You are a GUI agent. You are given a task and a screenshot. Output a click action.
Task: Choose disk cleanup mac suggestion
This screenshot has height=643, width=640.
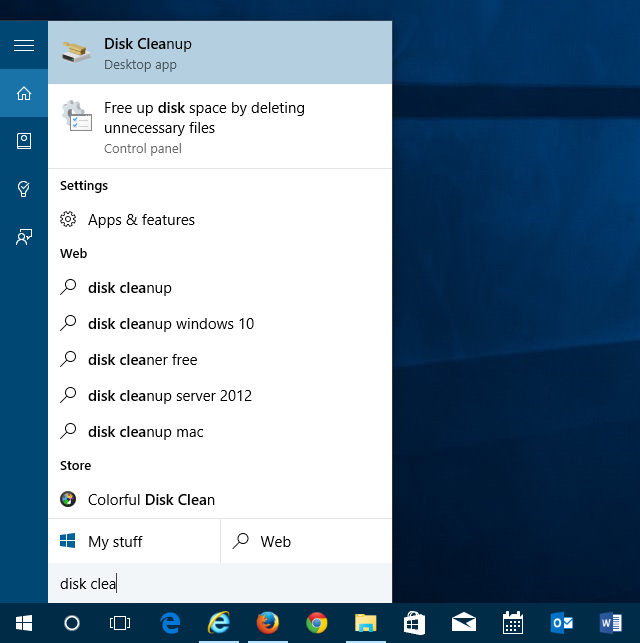pos(146,432)
